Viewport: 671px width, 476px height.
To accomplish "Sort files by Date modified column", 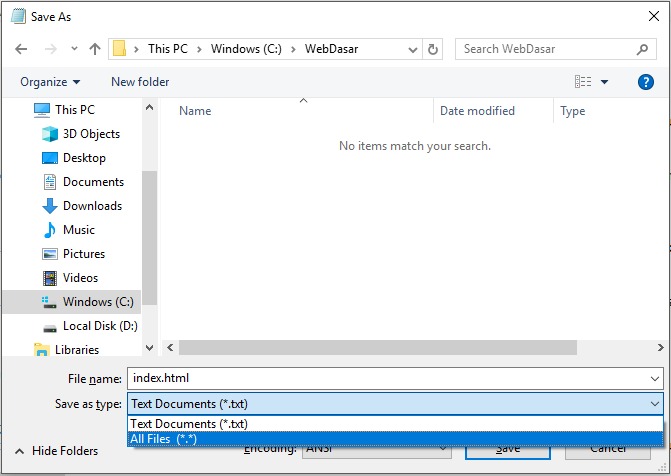I will click(x=478, y=111).
